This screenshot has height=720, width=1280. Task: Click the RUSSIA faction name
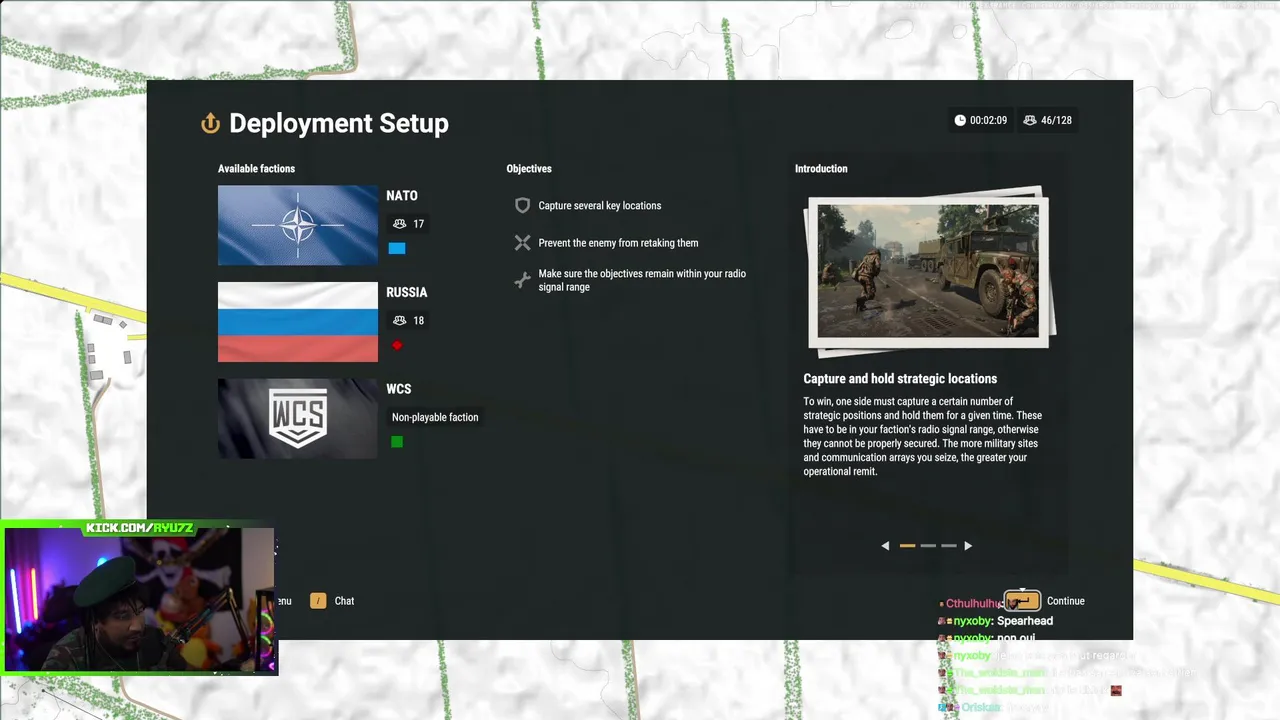click(x=407, y=292)
